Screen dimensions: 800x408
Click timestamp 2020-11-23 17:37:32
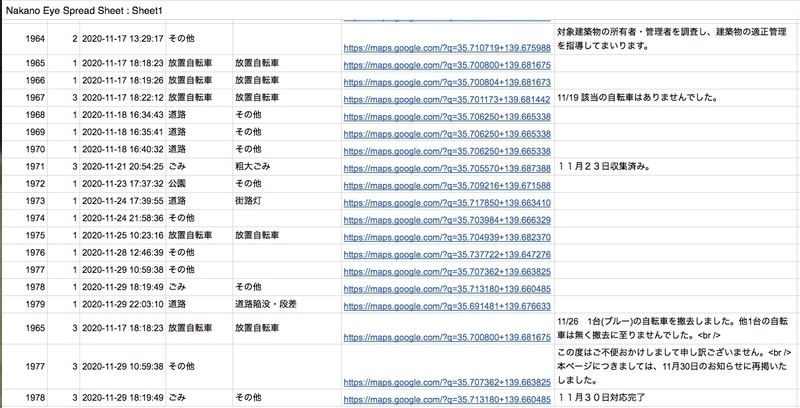point(122,184)
